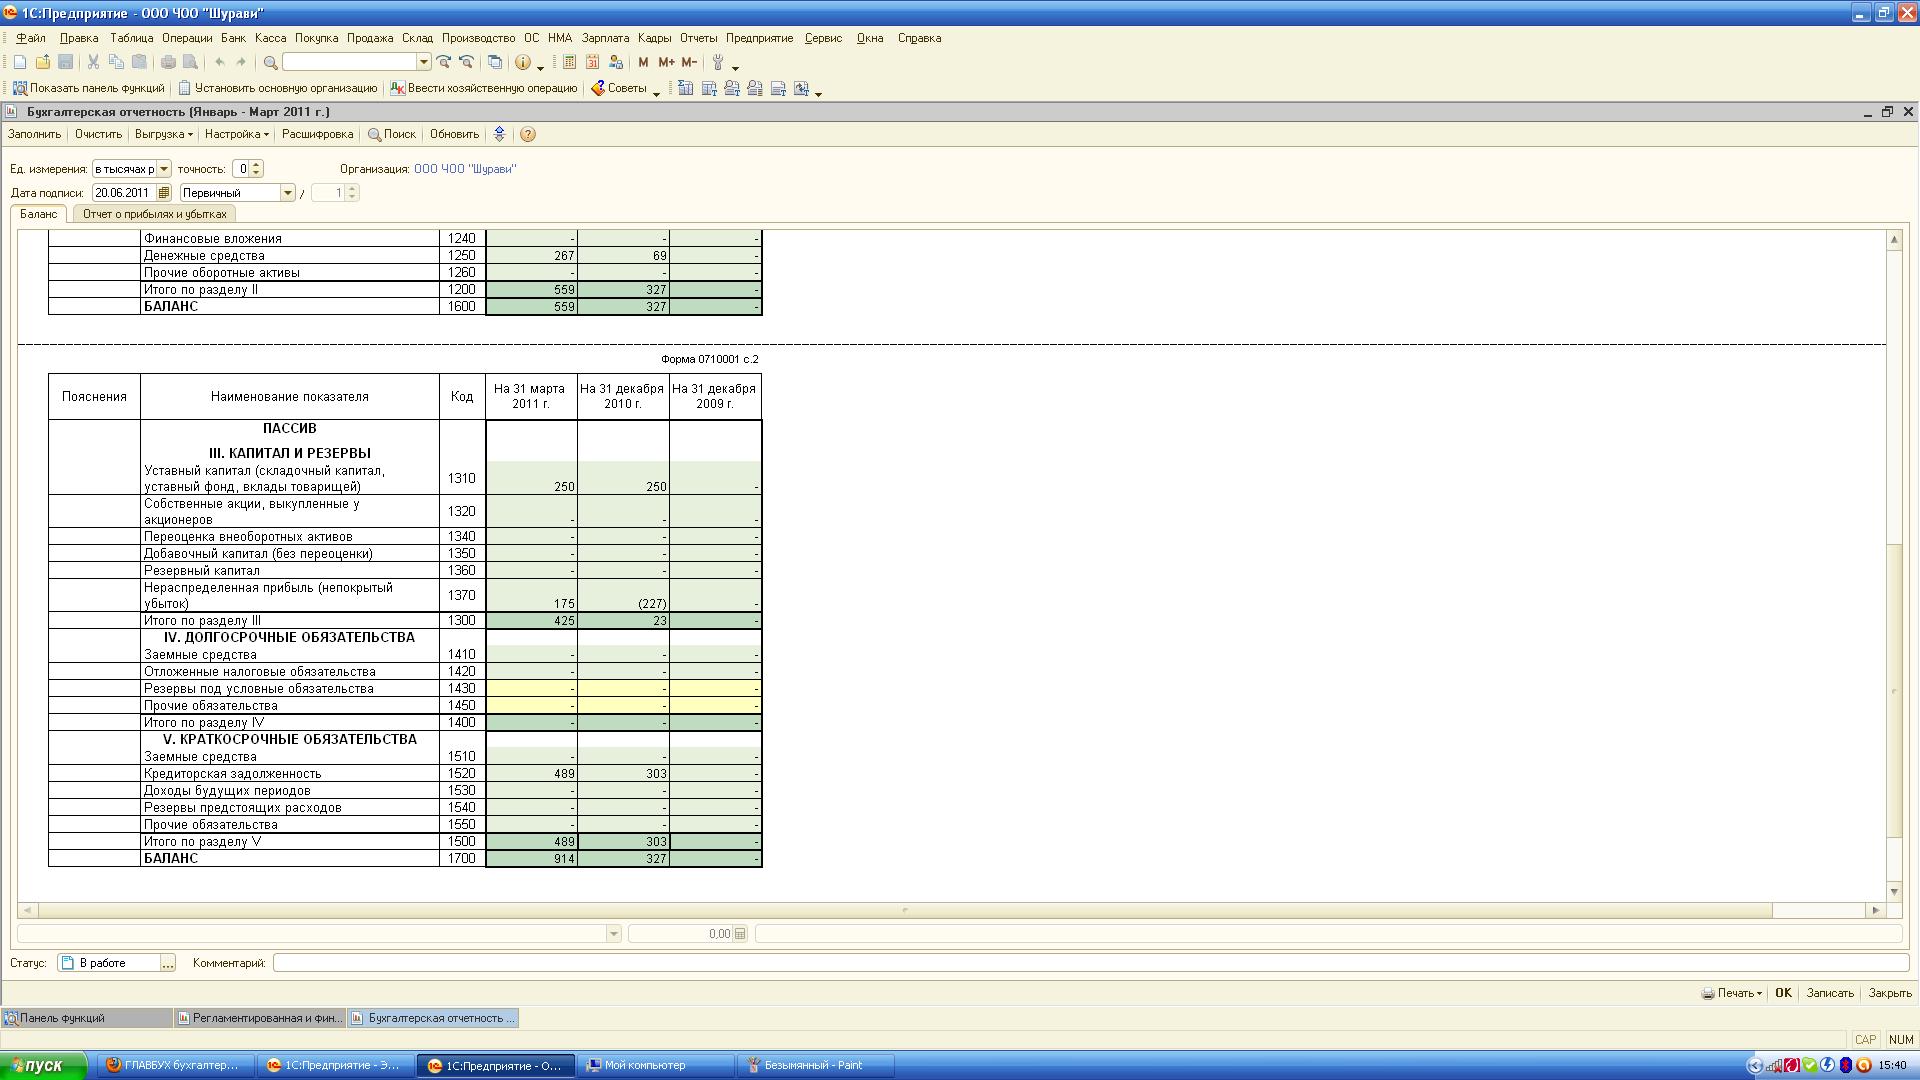Click the M memory button
This screenshot has width=1920, height=1080.
pos(643,62)
